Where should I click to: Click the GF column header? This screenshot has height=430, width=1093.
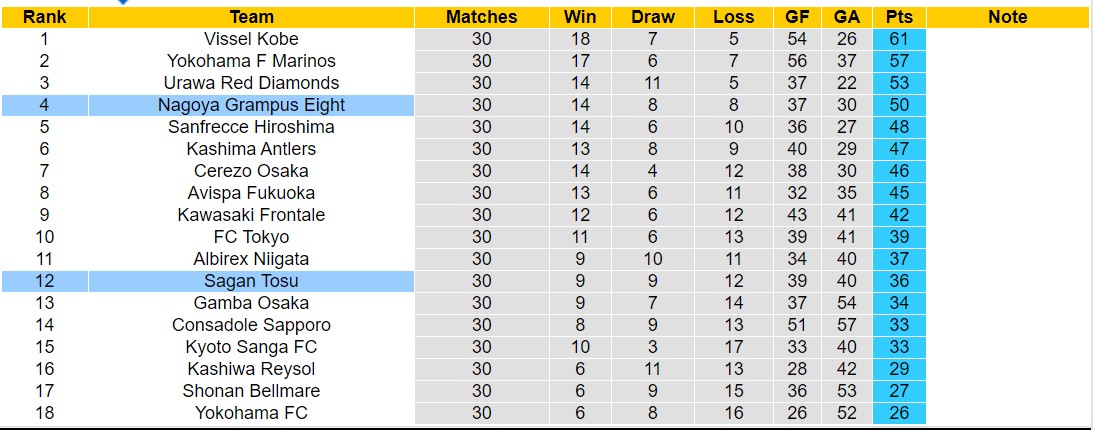(x=797, y=17)
